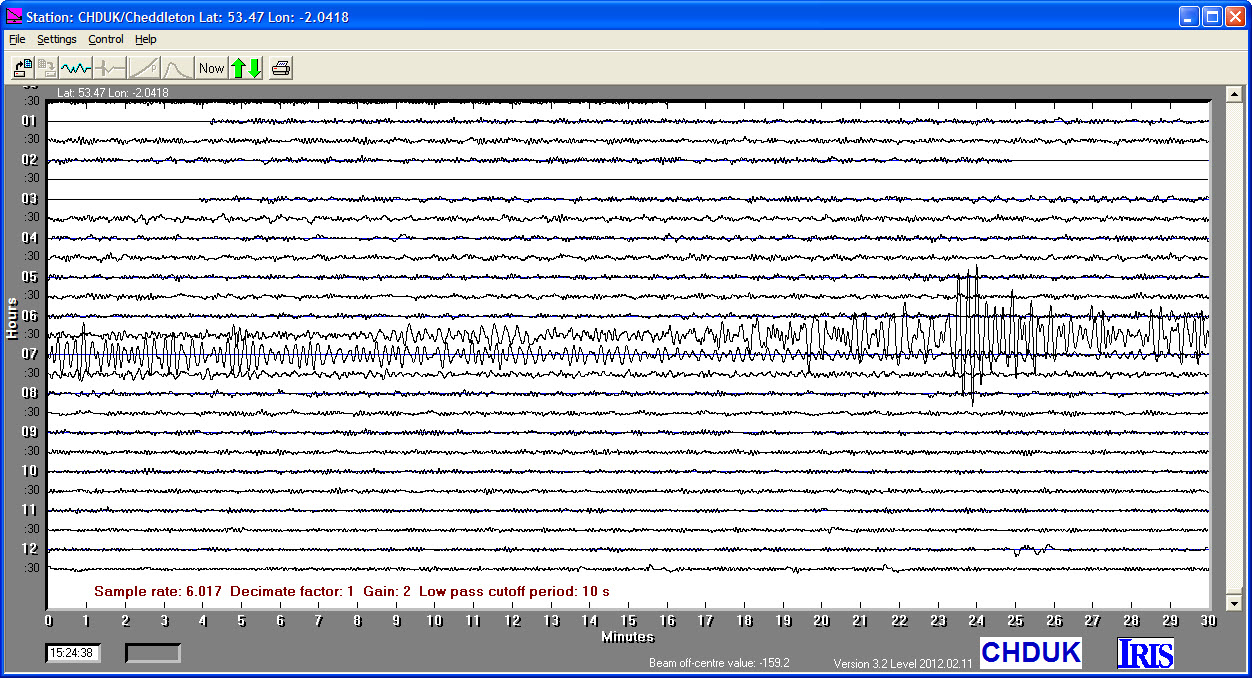Click the vertical scrollbar down arrow
This screenshot has width=1252, height=678.
point(1236,603)
